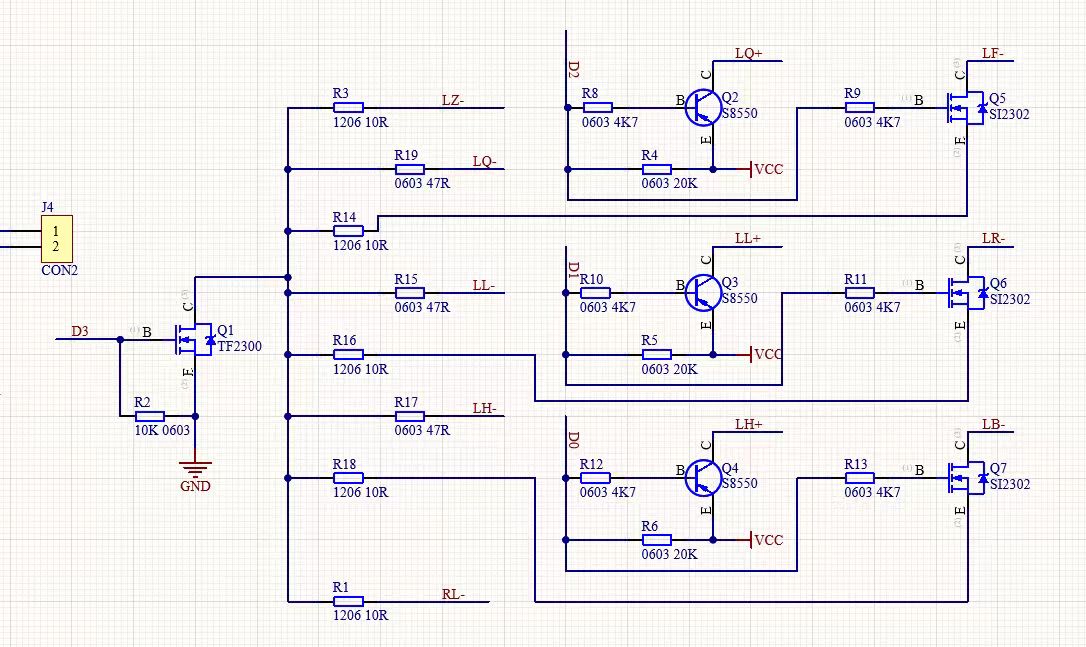Image resolution: width=1086 pixels, height=647 pixels.
Task: Select resistor R4 20K symbol
Action: click(656, 169)
